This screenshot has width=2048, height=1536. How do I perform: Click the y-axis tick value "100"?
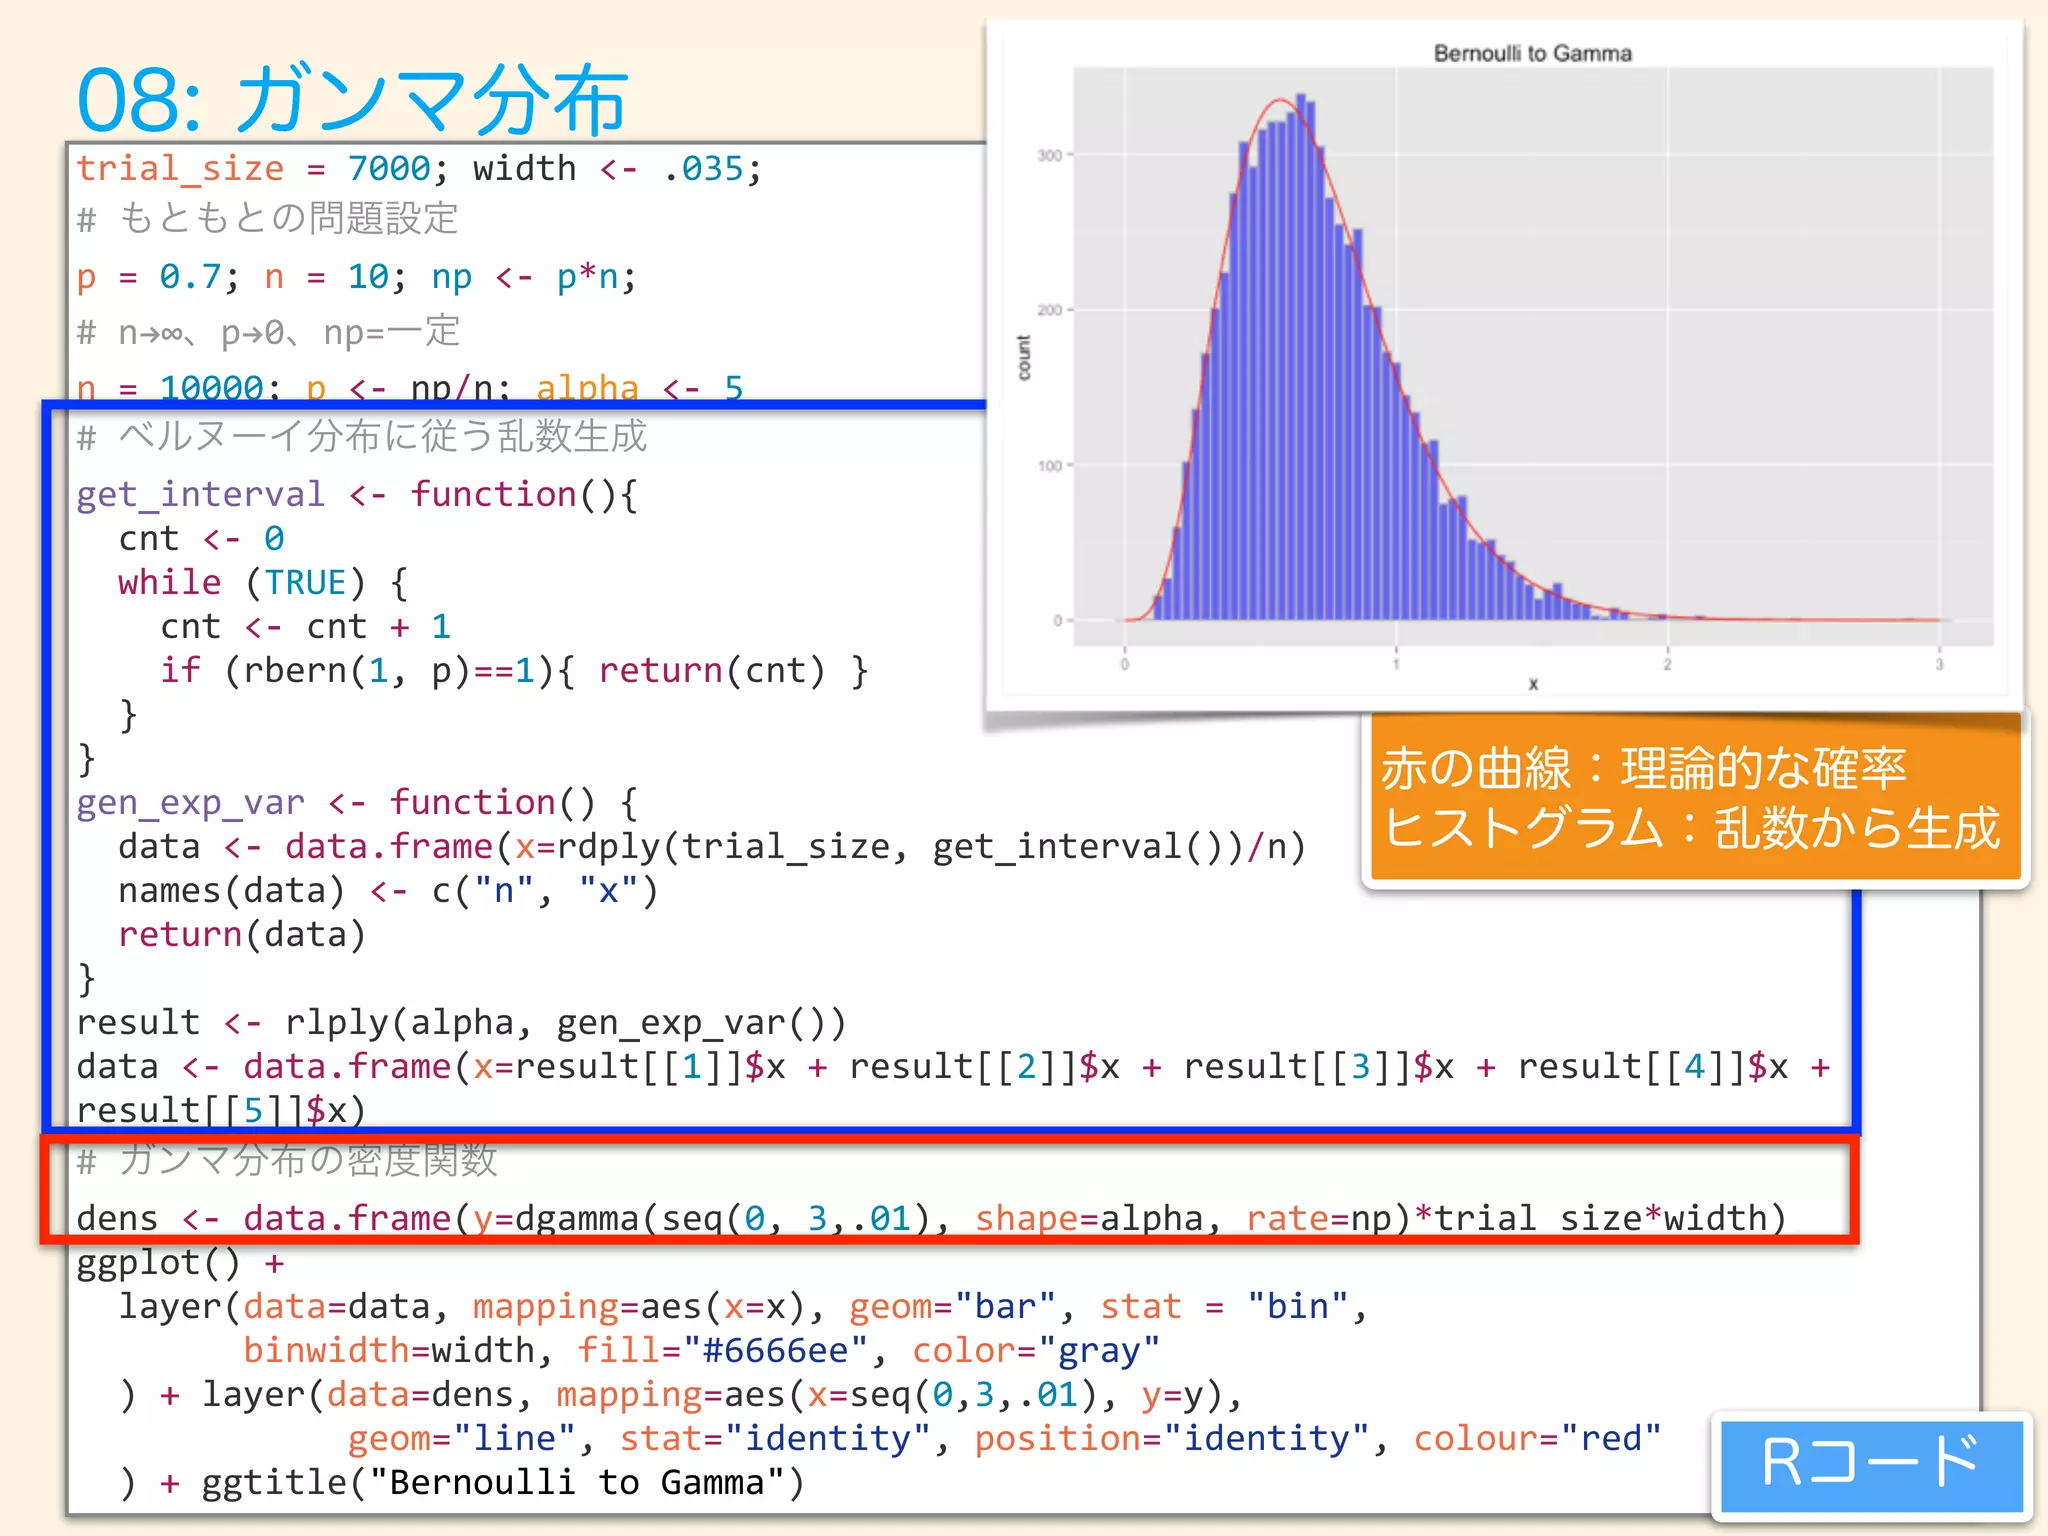coord(1049,465)
